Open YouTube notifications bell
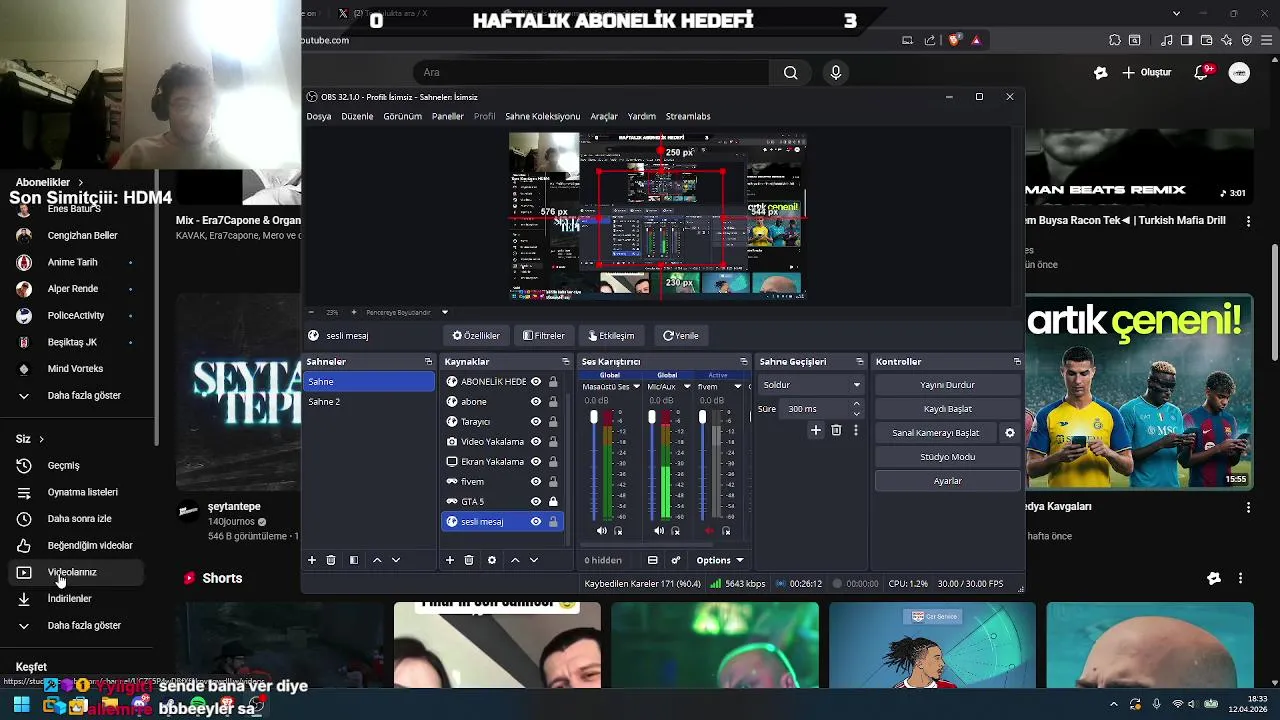This screenshot has width=1280, height=720. click(1203, 72)
